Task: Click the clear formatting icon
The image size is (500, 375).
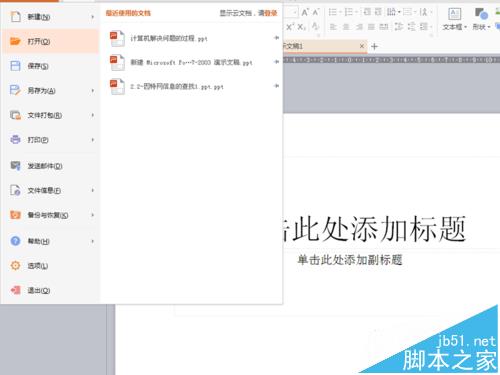Action: point(315,27)
